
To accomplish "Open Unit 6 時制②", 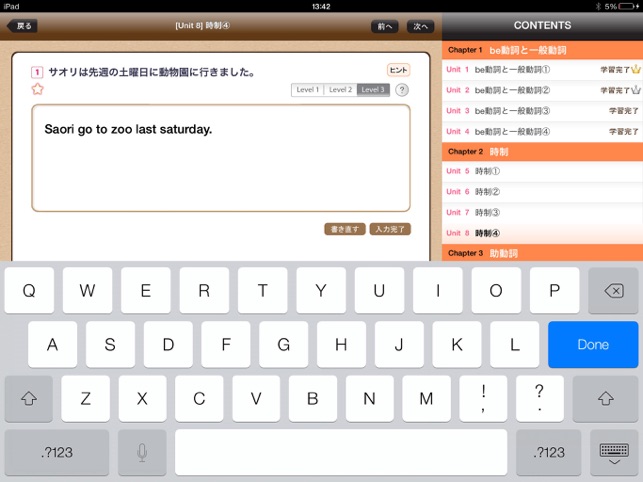I will click(x=542, y=192).
